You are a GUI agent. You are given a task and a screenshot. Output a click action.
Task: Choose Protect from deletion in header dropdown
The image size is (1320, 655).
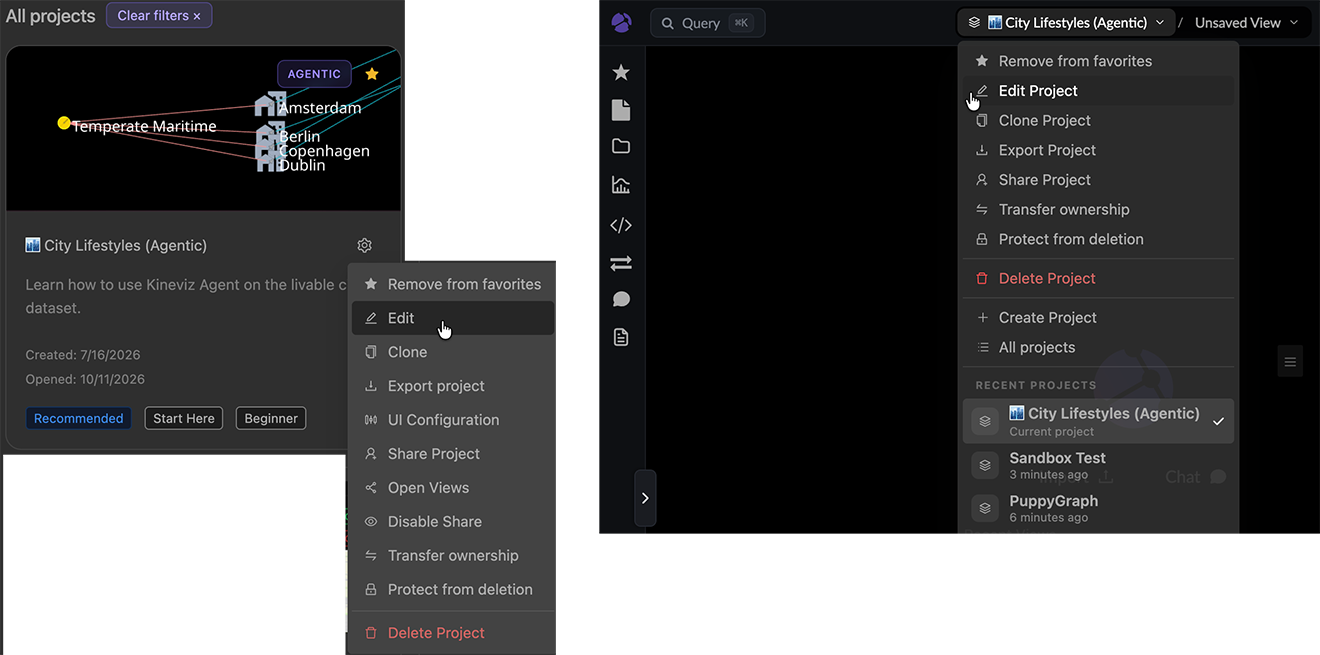1098,239
